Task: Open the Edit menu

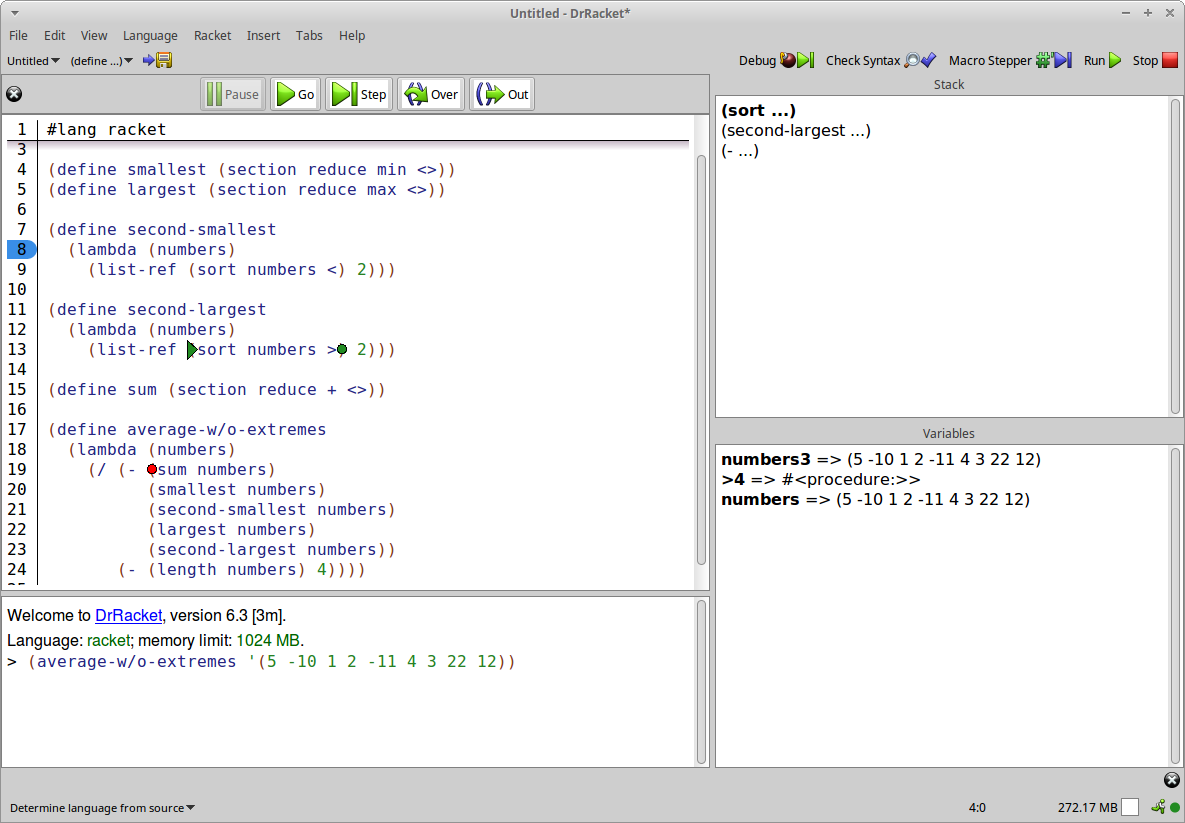Action: point(54,36)
